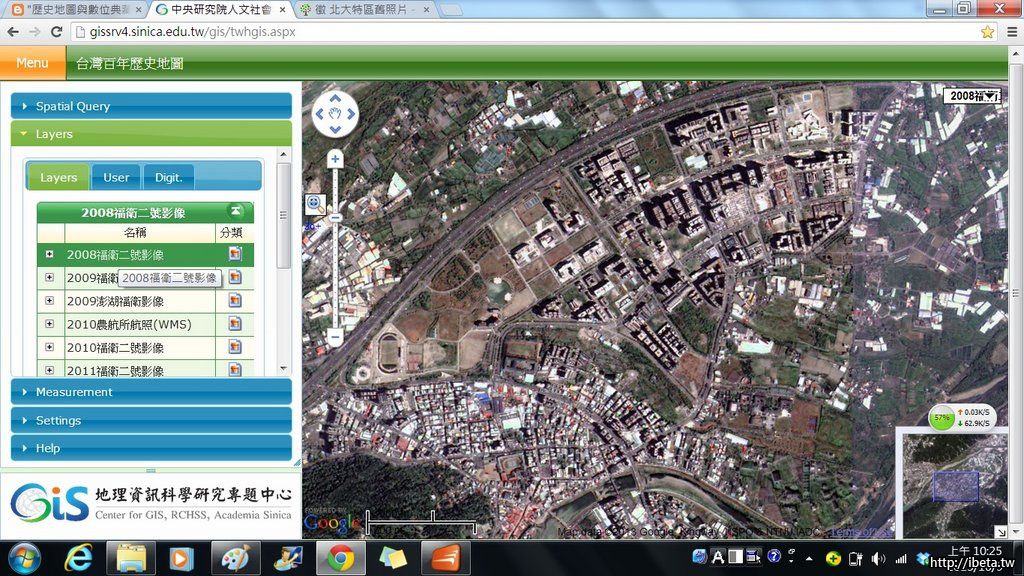Click the magnifier zoom tool on map

(314, 204)
